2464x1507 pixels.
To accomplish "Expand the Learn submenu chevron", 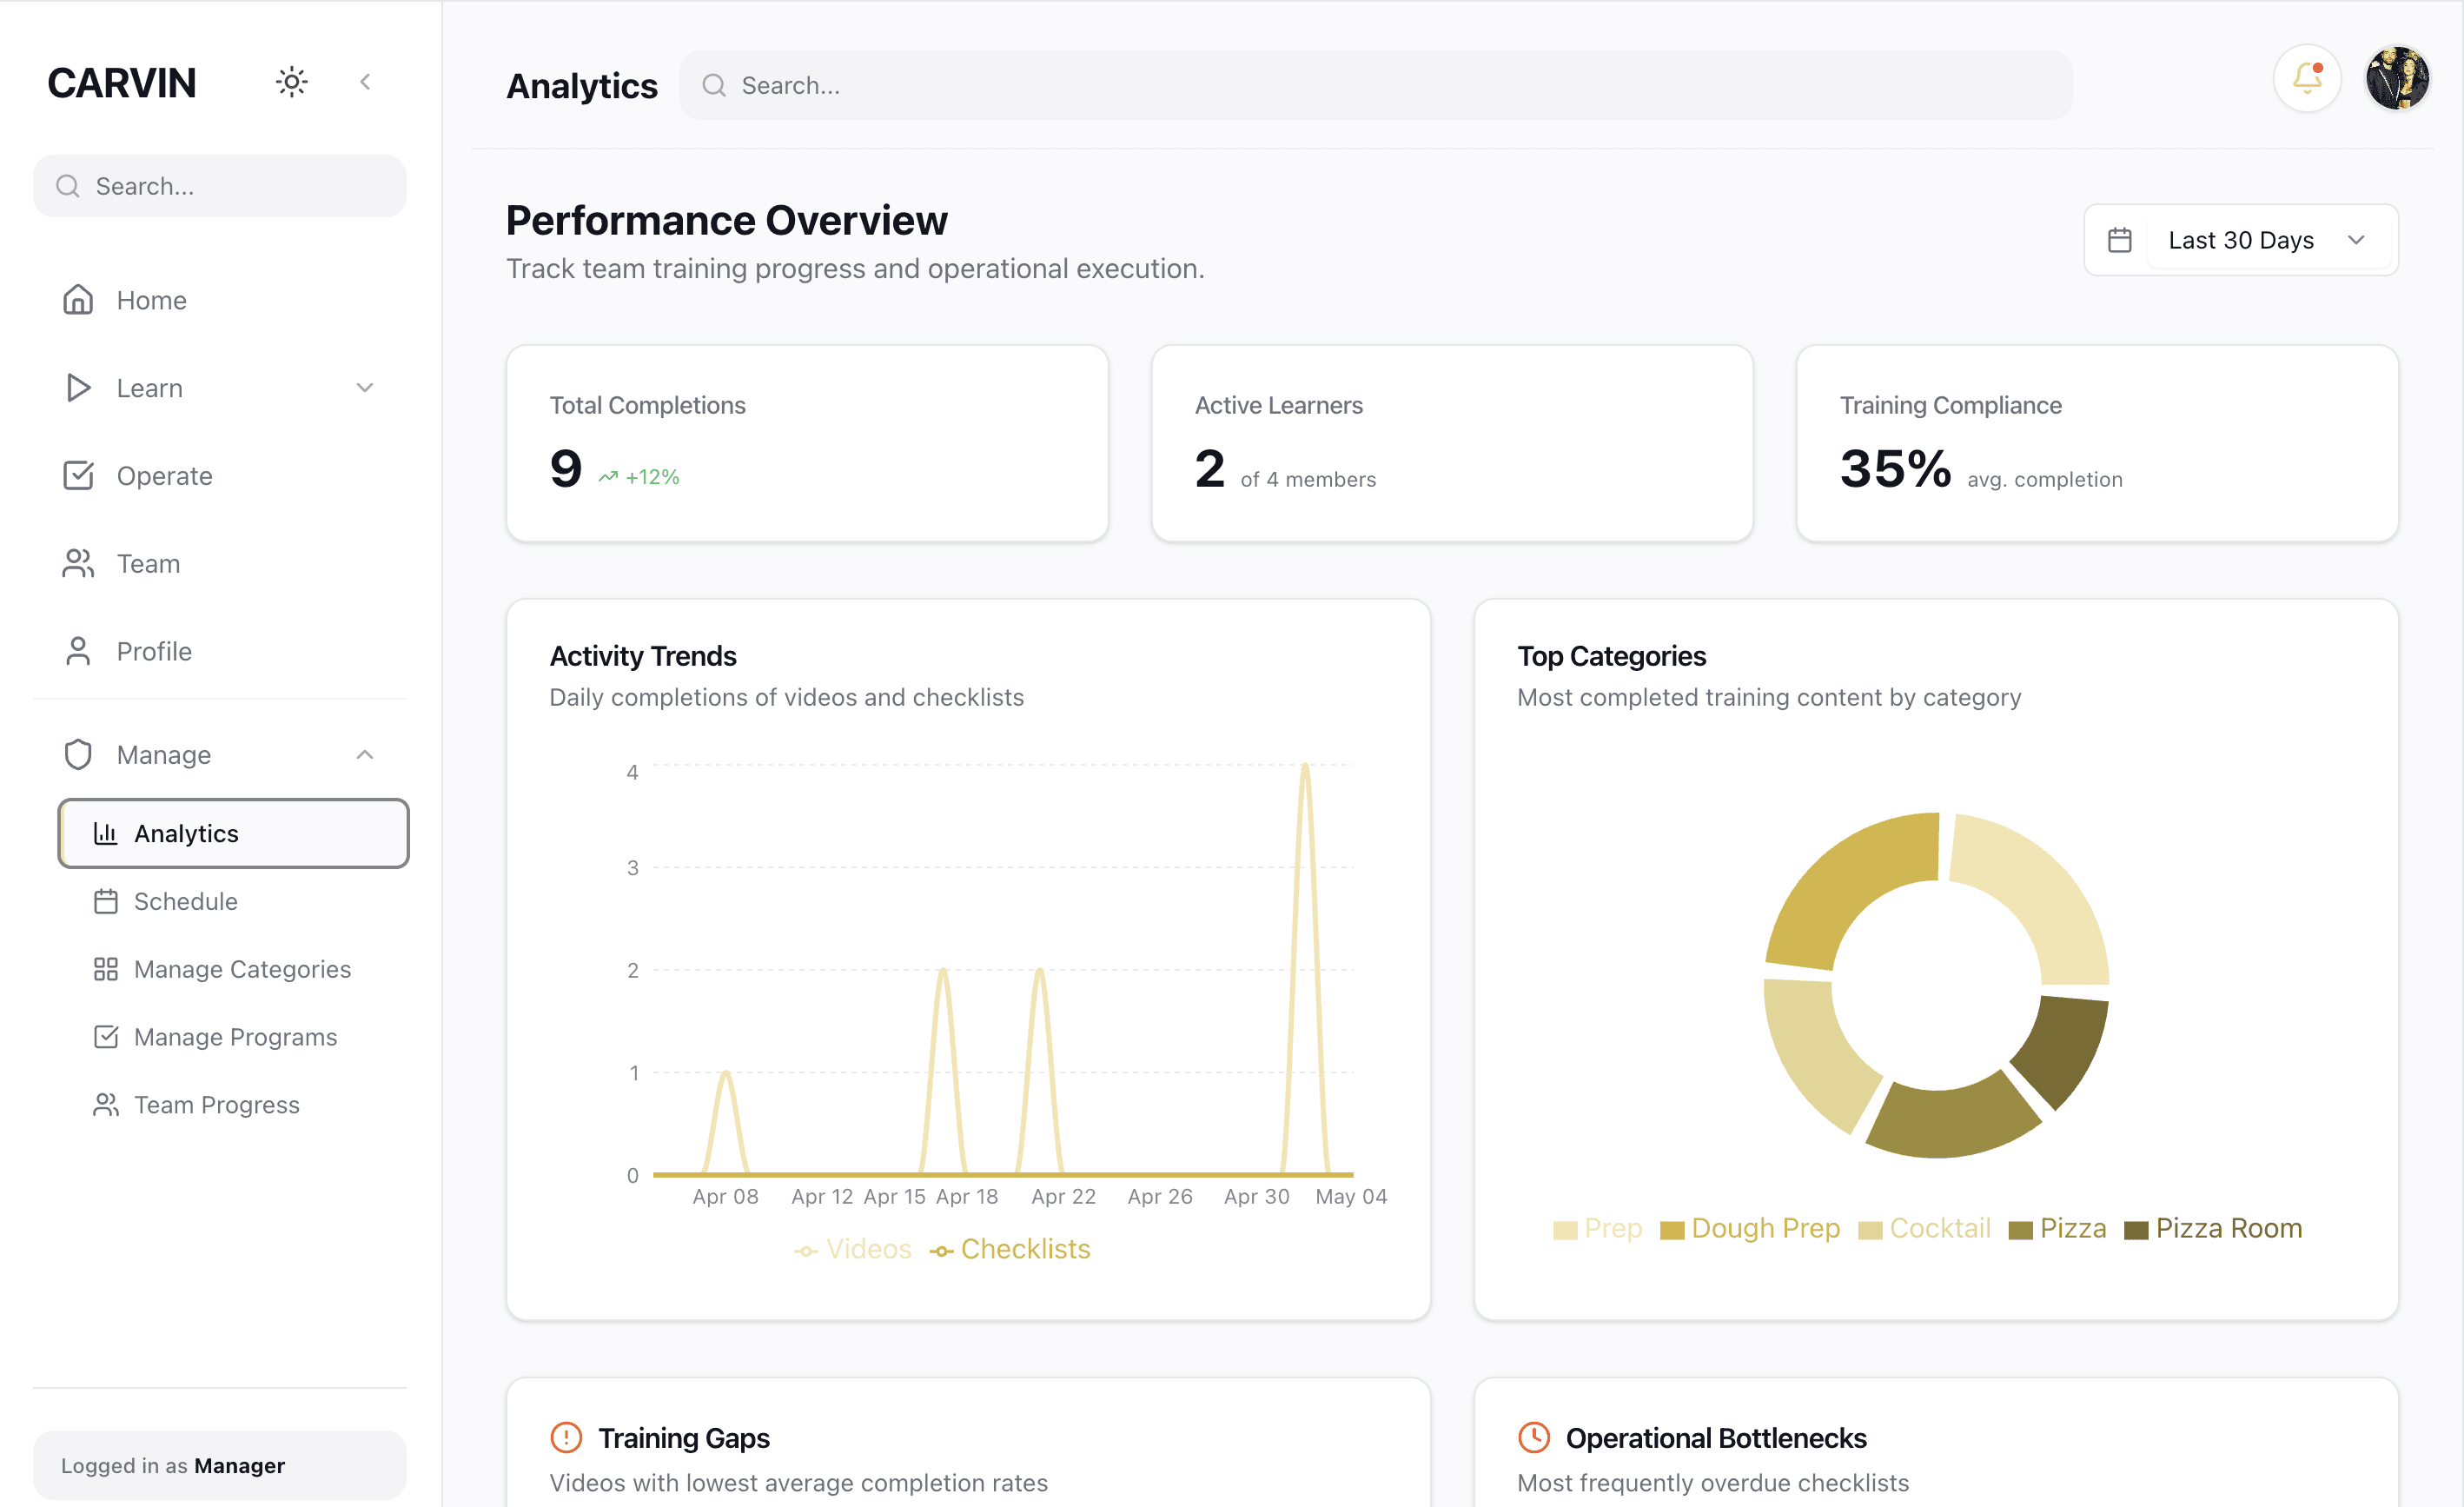I will click(365, 388).
